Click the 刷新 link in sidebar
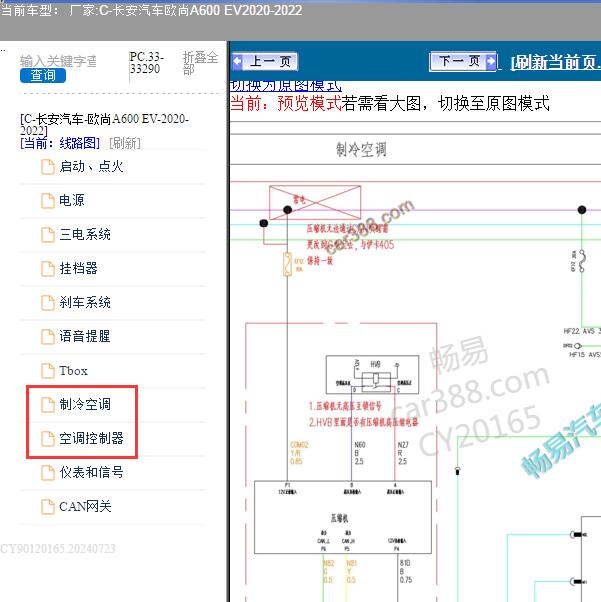 [125, 143]
